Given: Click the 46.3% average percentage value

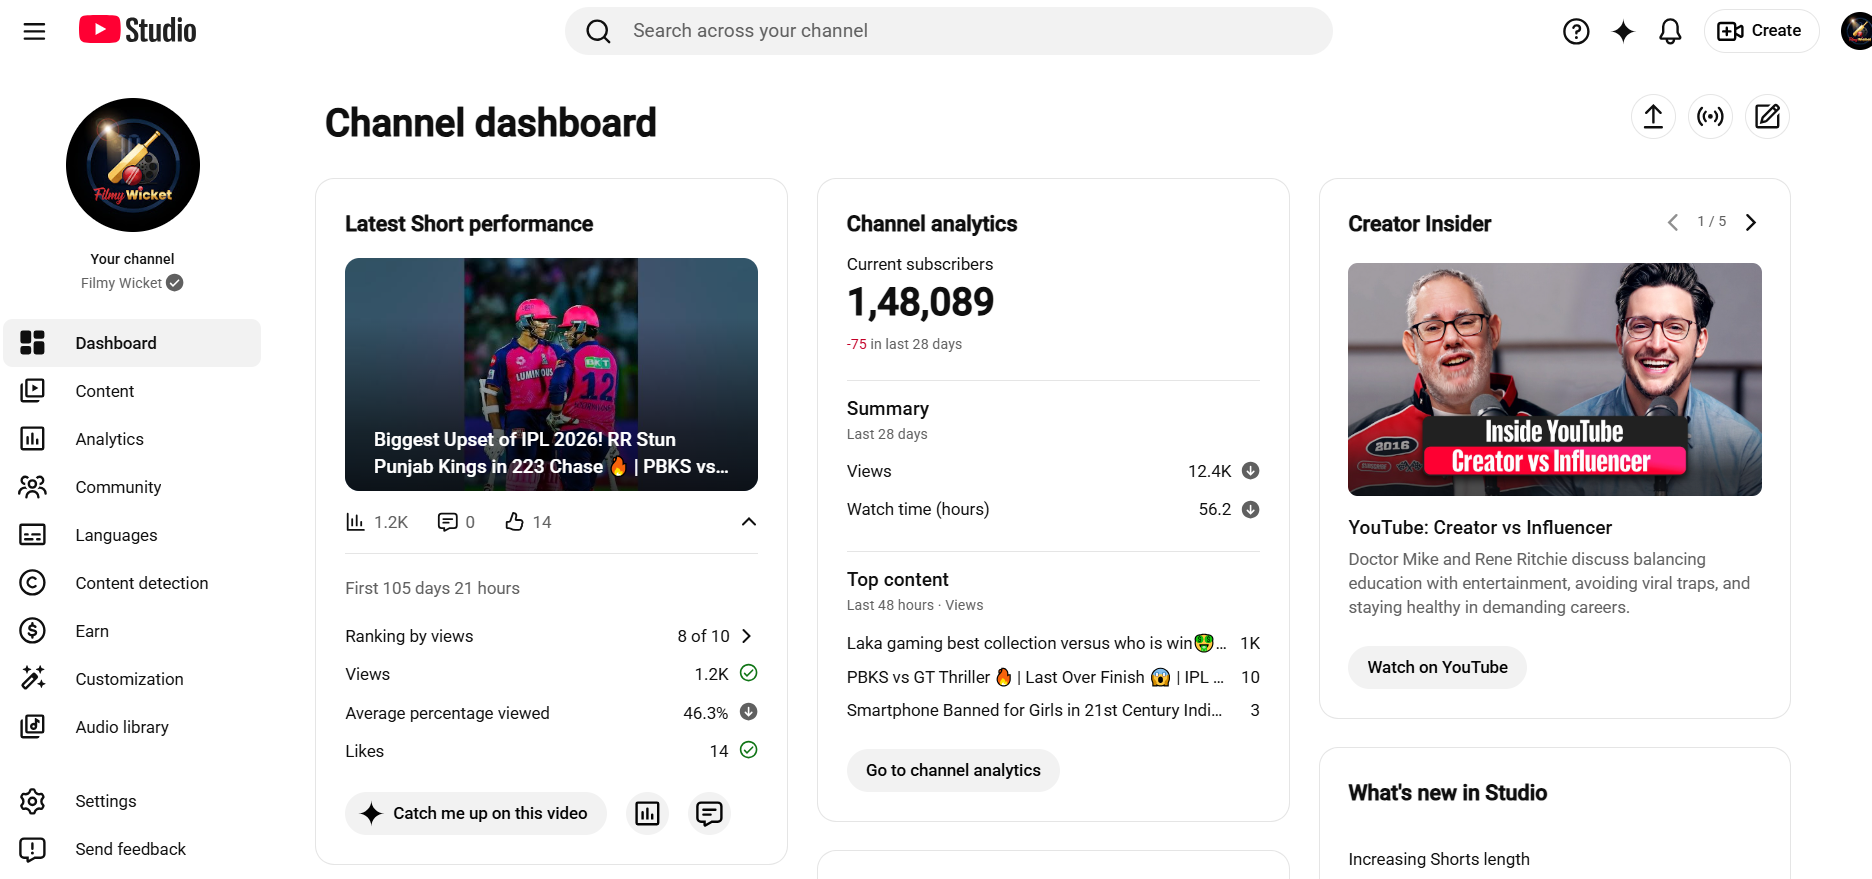Looking at the screenshot, I should [706, 713].
